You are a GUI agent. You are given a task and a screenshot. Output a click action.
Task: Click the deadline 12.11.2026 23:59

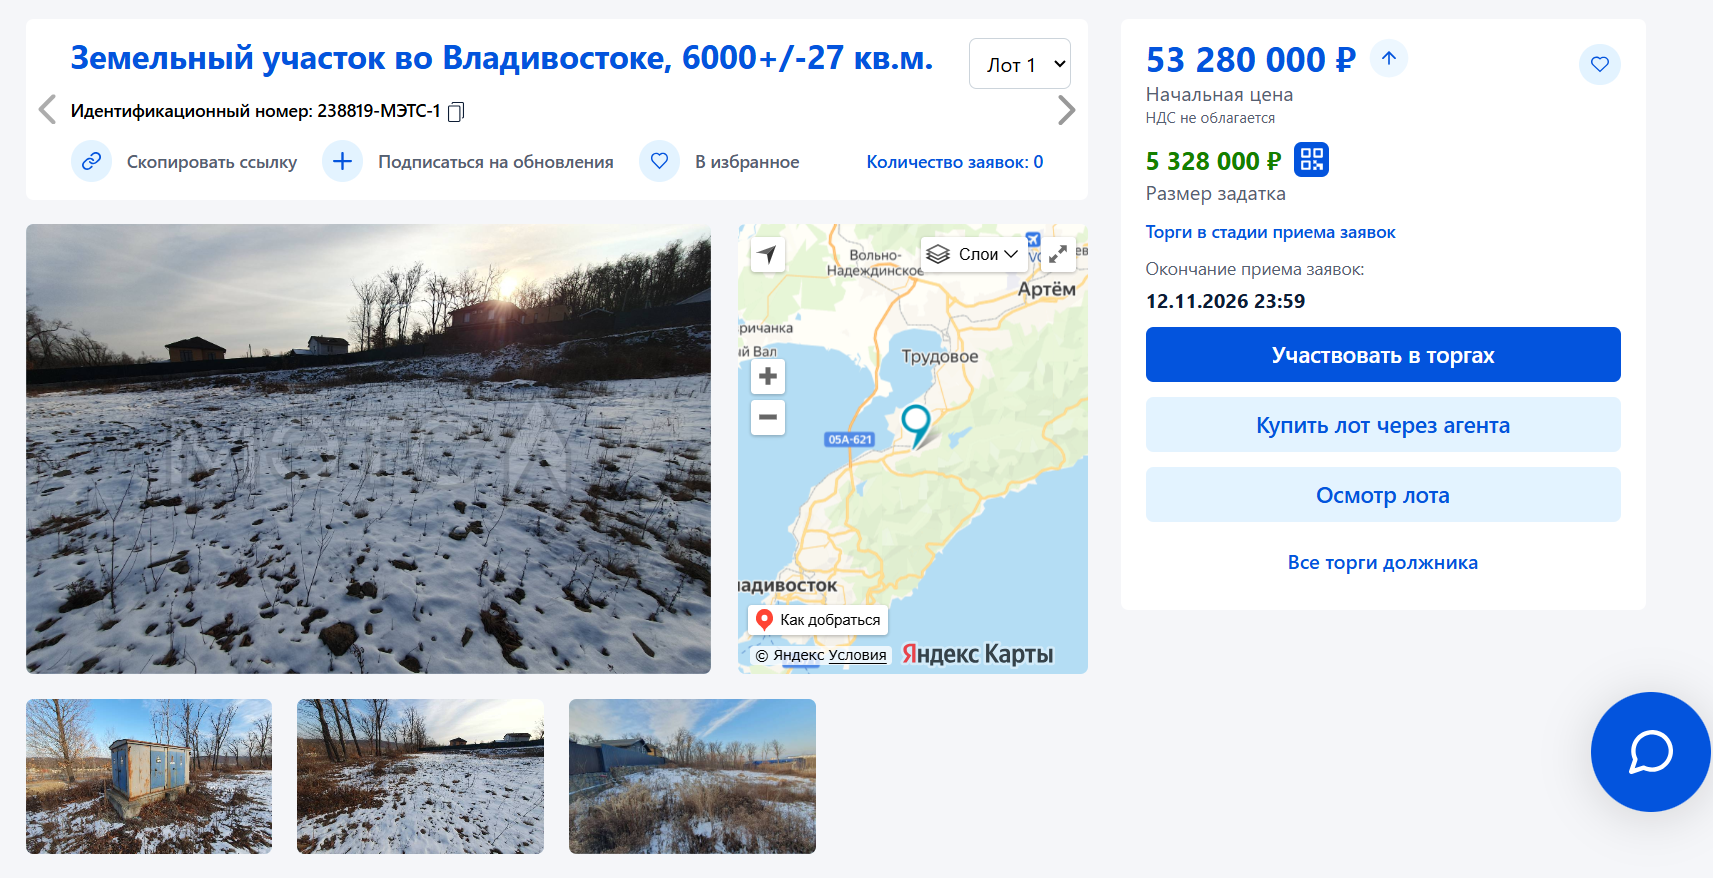pos(1225,301)
